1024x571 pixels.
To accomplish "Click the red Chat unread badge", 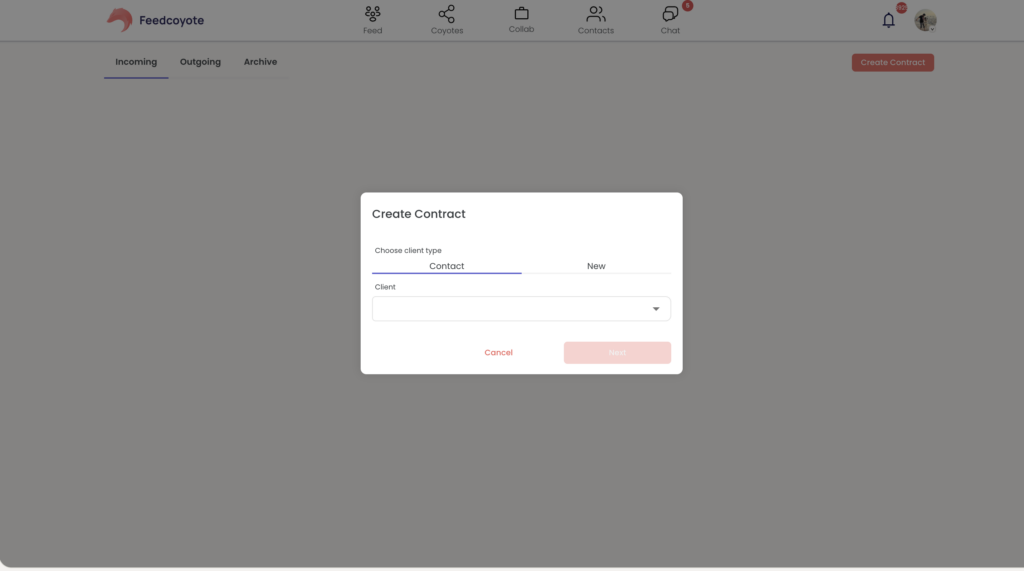I will (x=687, y=6).
